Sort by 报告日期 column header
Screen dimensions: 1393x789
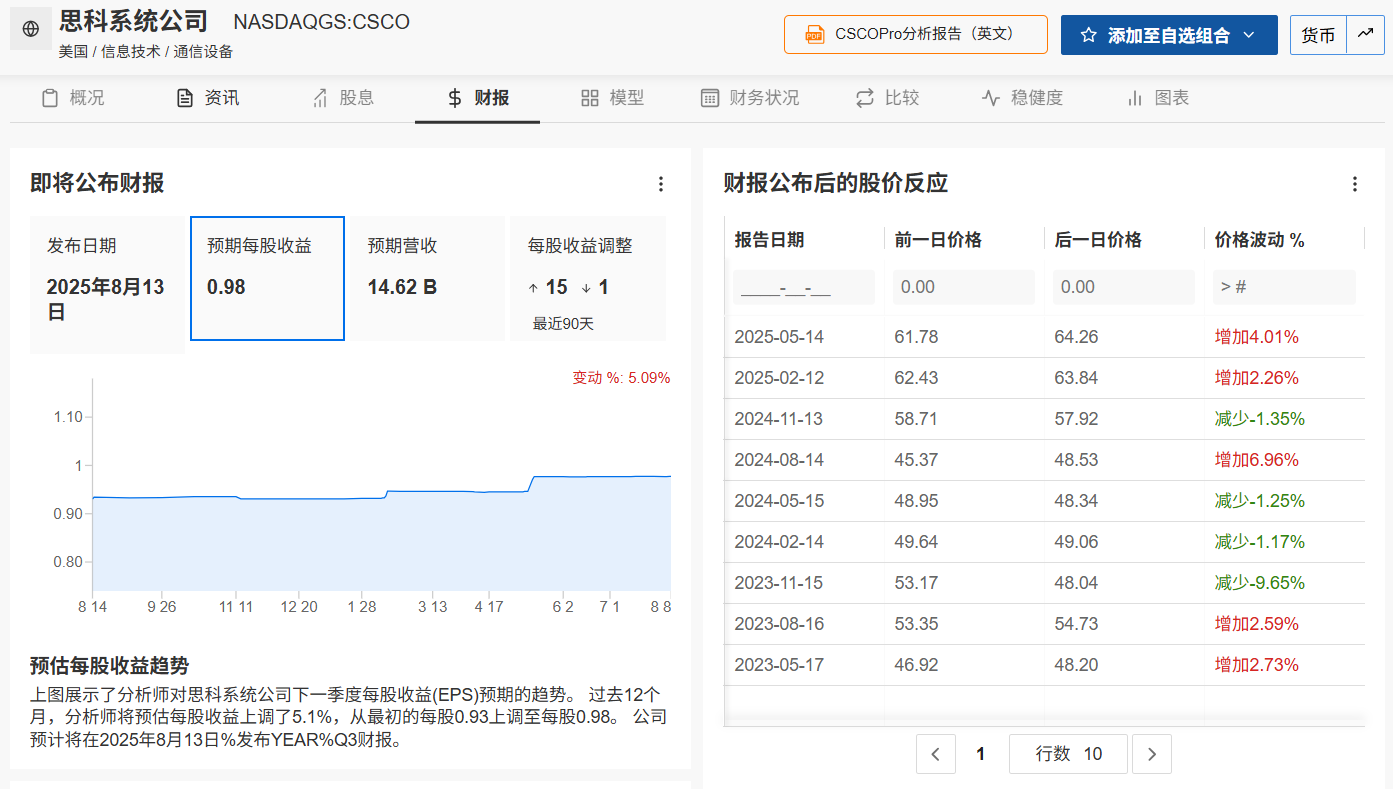(769, 240)
